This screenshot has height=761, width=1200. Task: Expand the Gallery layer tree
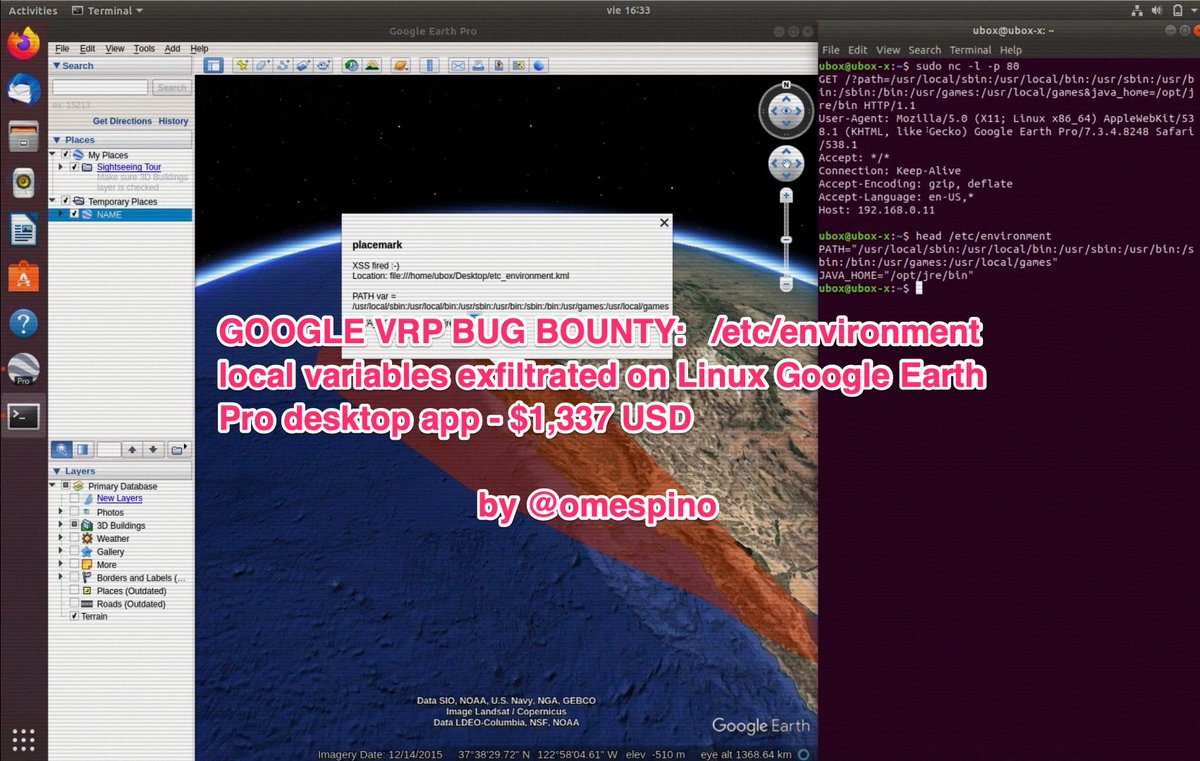62,551
